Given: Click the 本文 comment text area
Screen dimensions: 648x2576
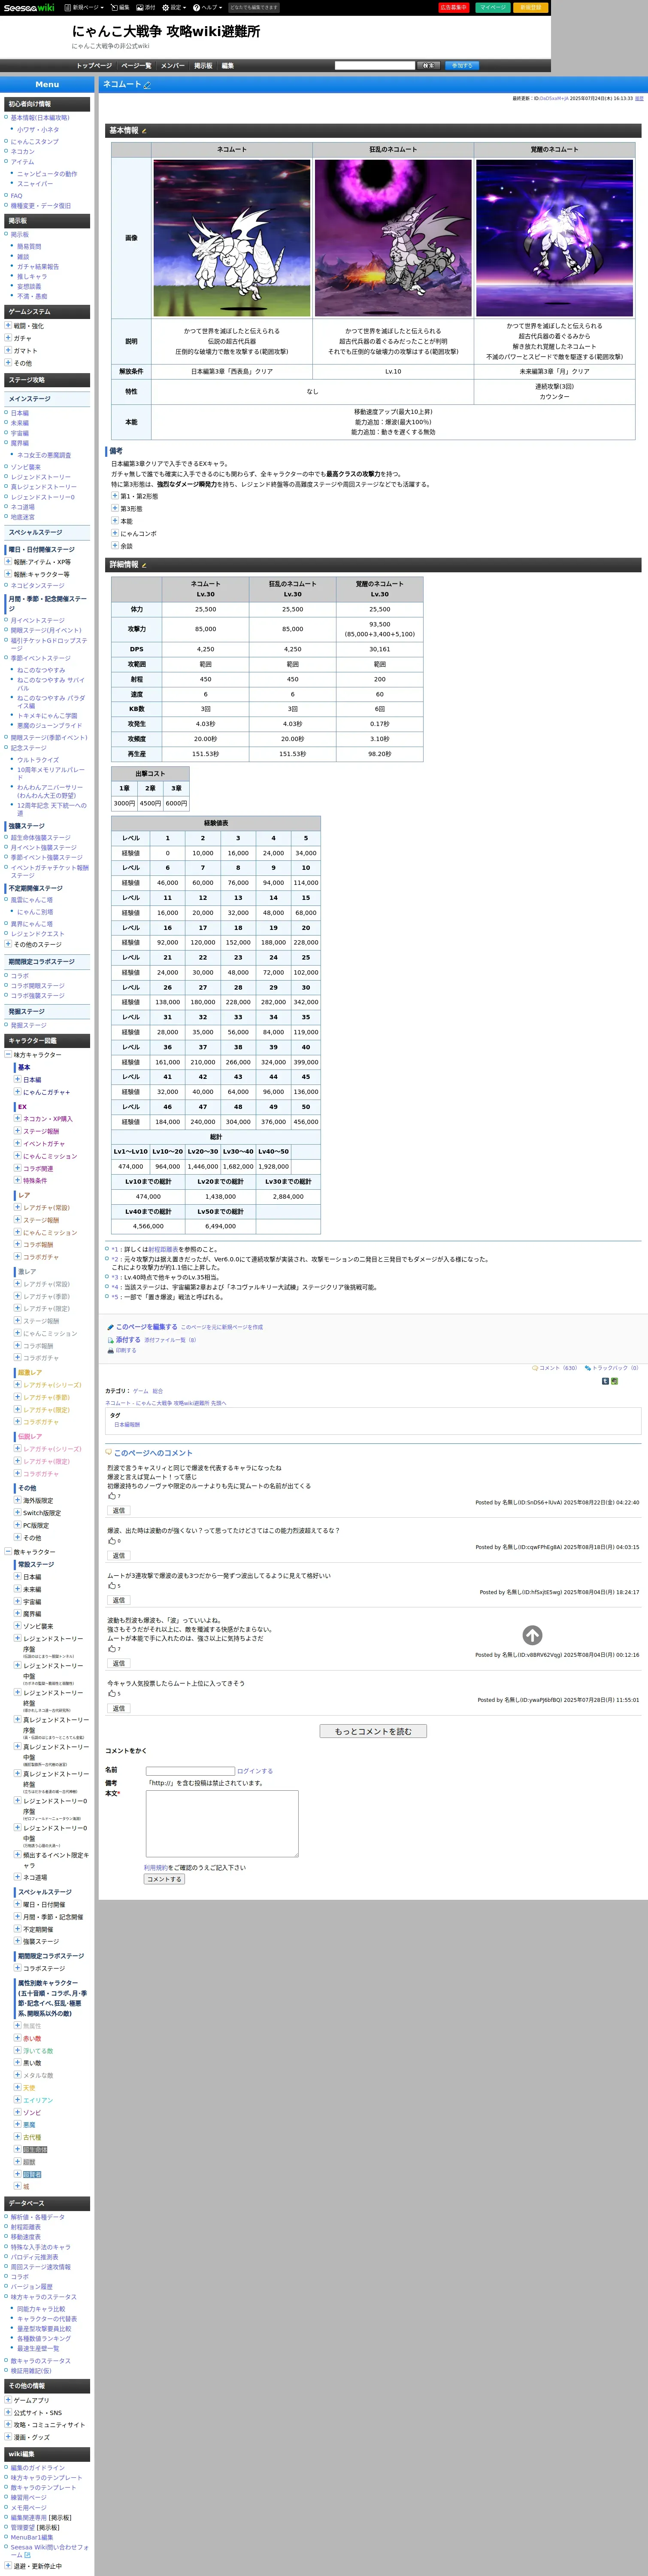Looking at the screenshot, I should pyautogui.click(x=222, y=1824).
